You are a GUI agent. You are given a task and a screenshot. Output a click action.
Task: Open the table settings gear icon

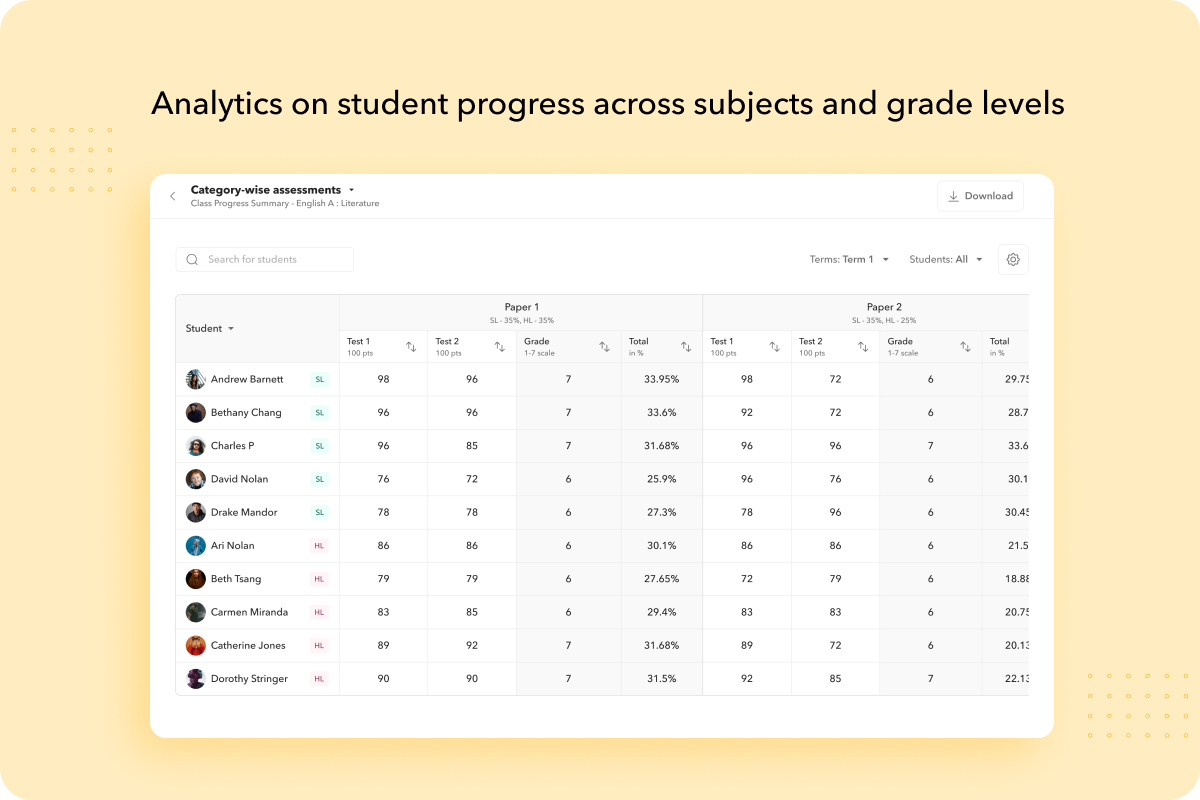[x=1012, y=259]
